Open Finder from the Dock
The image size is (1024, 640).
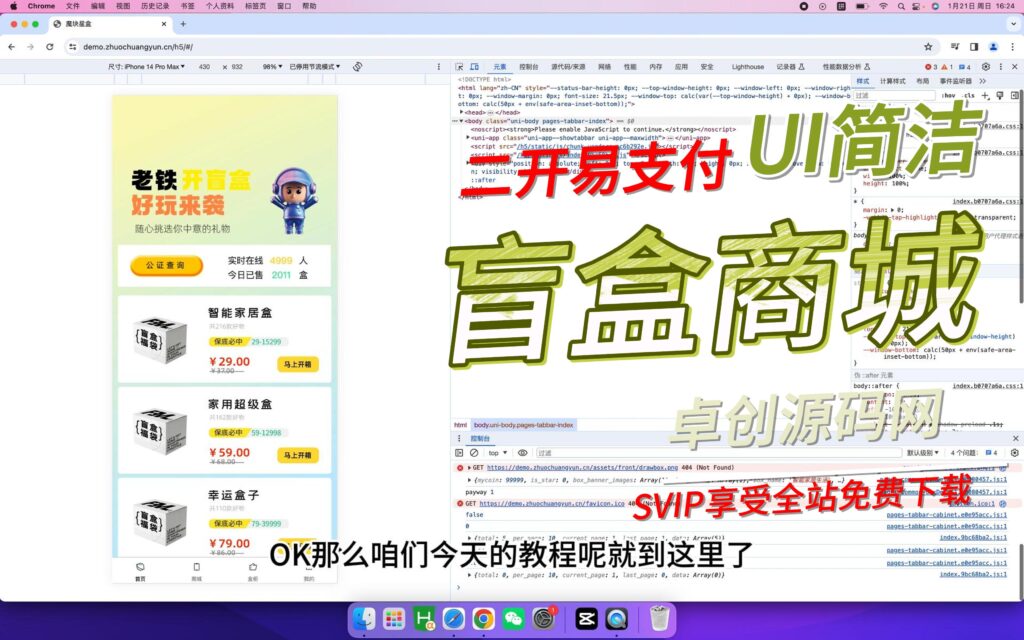tap(364, 618)
